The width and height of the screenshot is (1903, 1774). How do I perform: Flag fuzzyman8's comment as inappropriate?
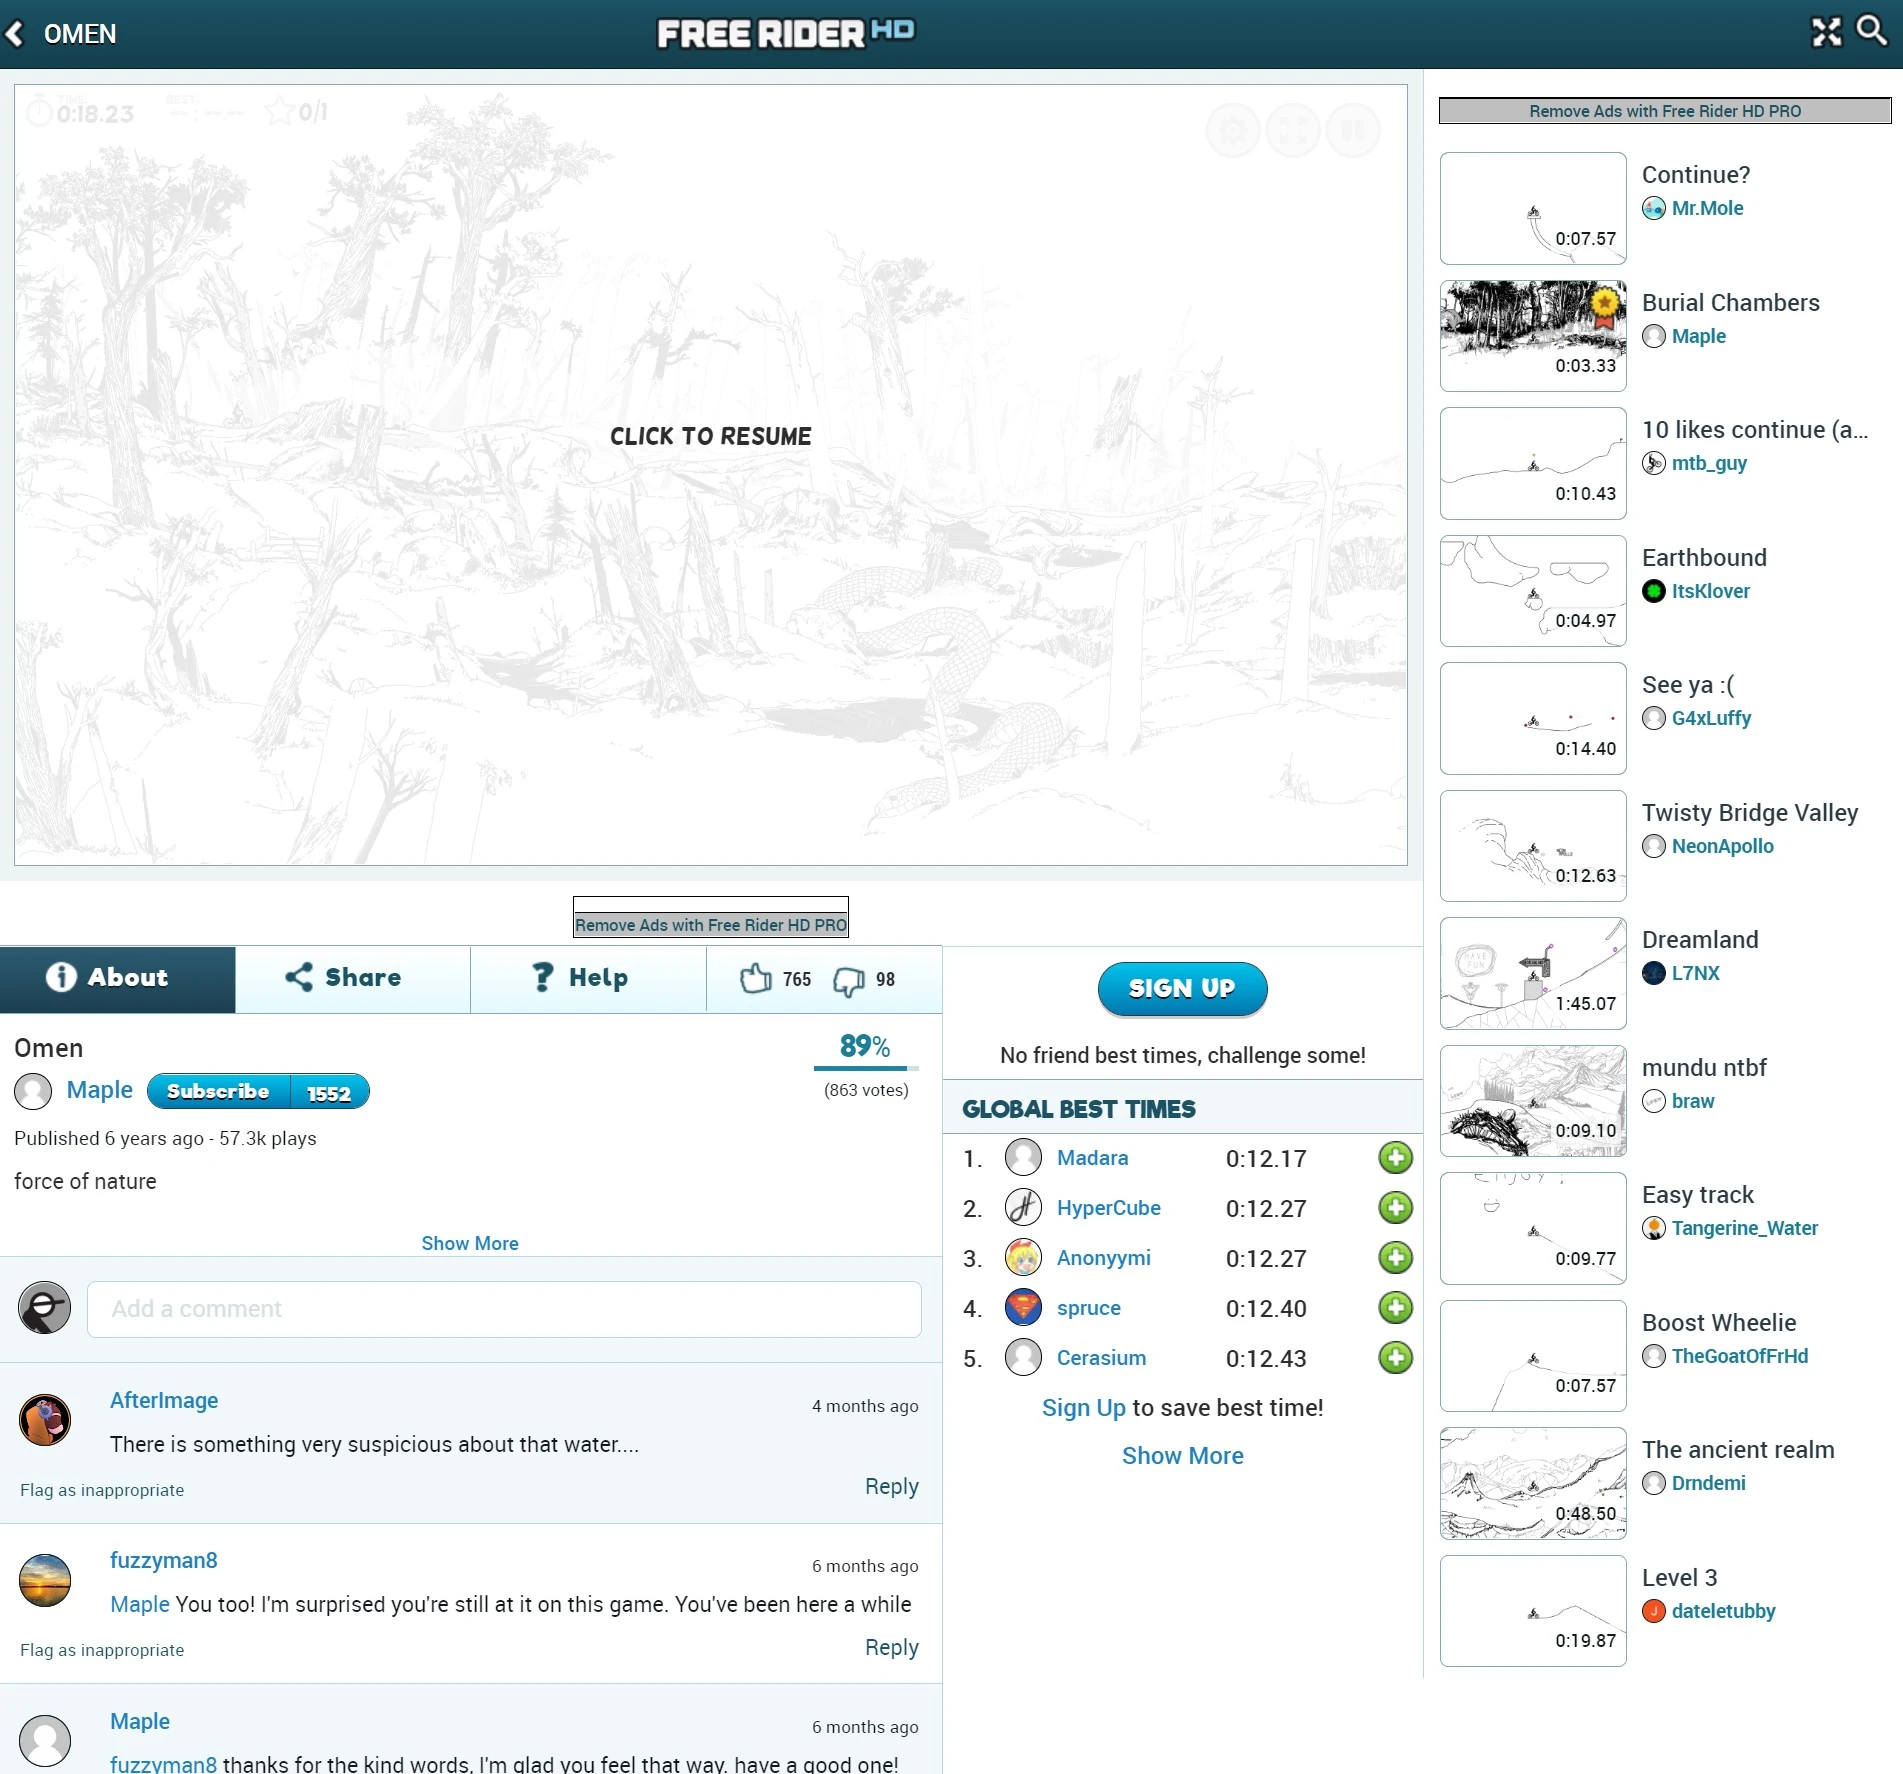pyautogui.click(x=102, y=1650)
